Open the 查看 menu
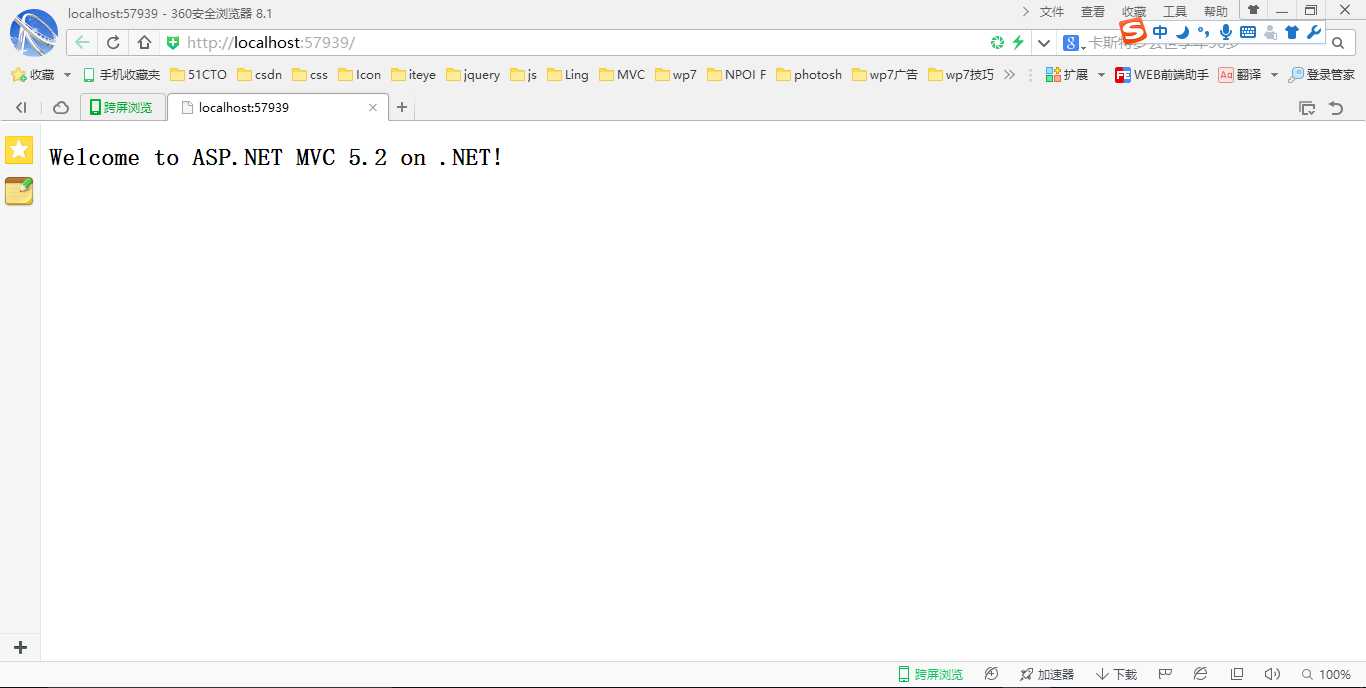This screenshot has height=688, width=1366. point(1093,11)
